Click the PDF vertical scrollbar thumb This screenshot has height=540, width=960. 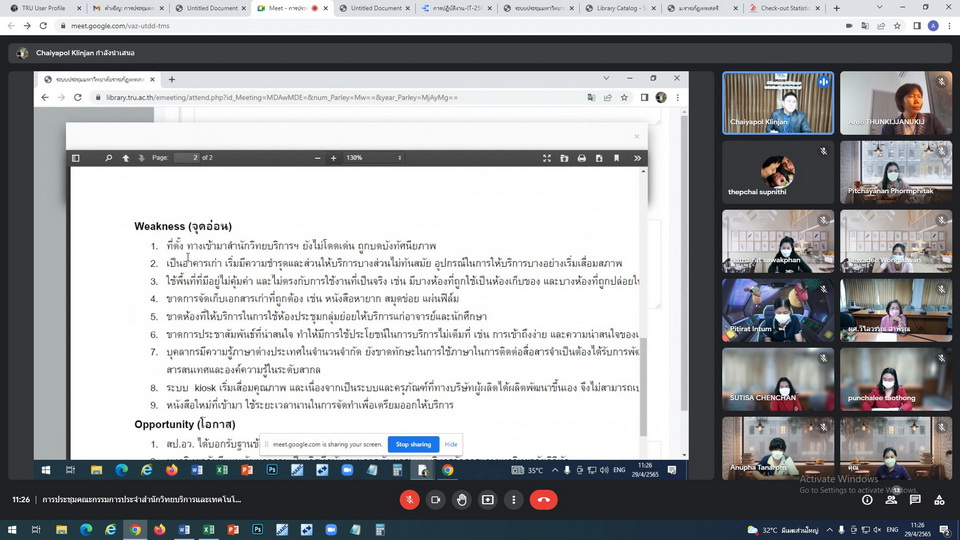pyautogui.click(x=643, y=389)
